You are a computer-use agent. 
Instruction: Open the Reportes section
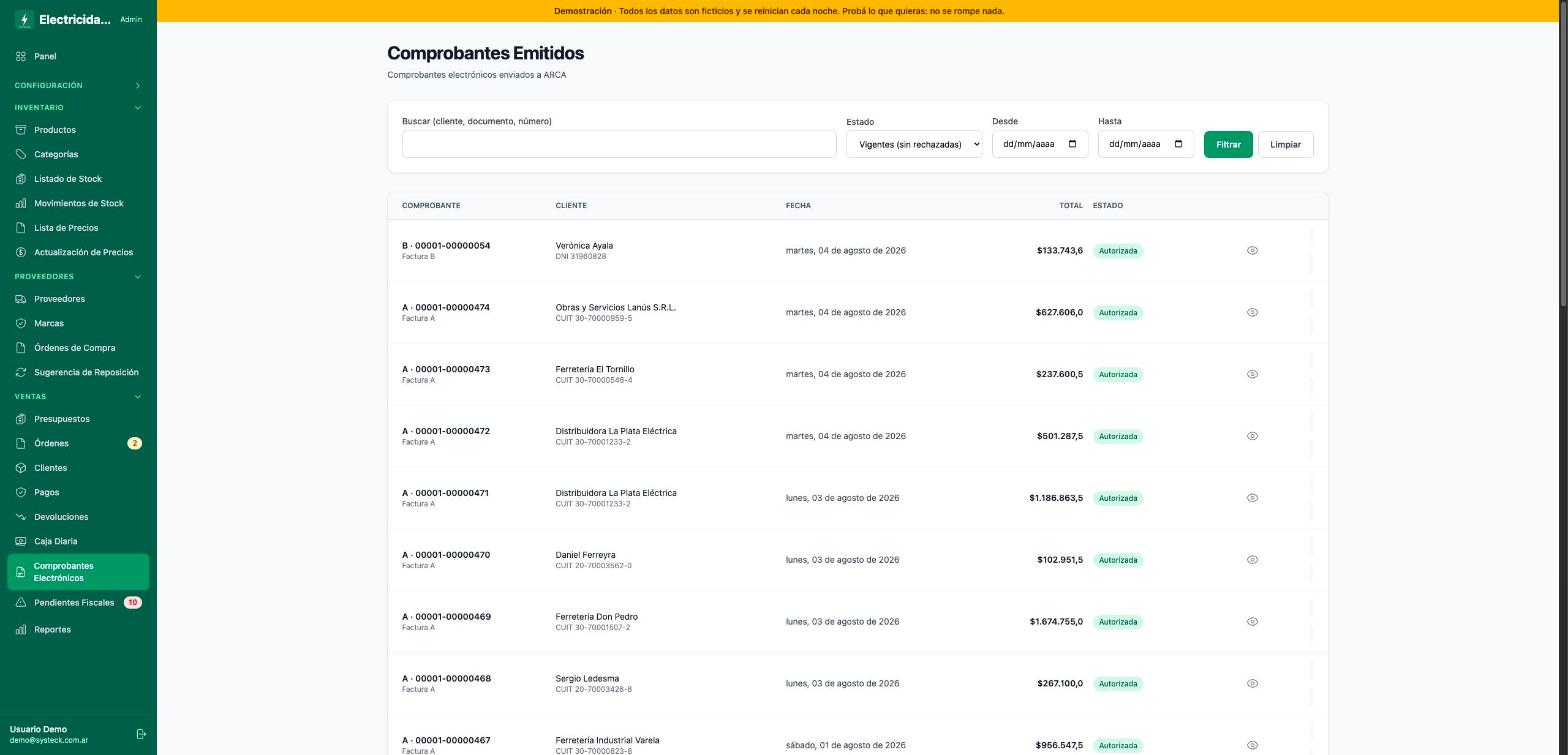[78, 630]
